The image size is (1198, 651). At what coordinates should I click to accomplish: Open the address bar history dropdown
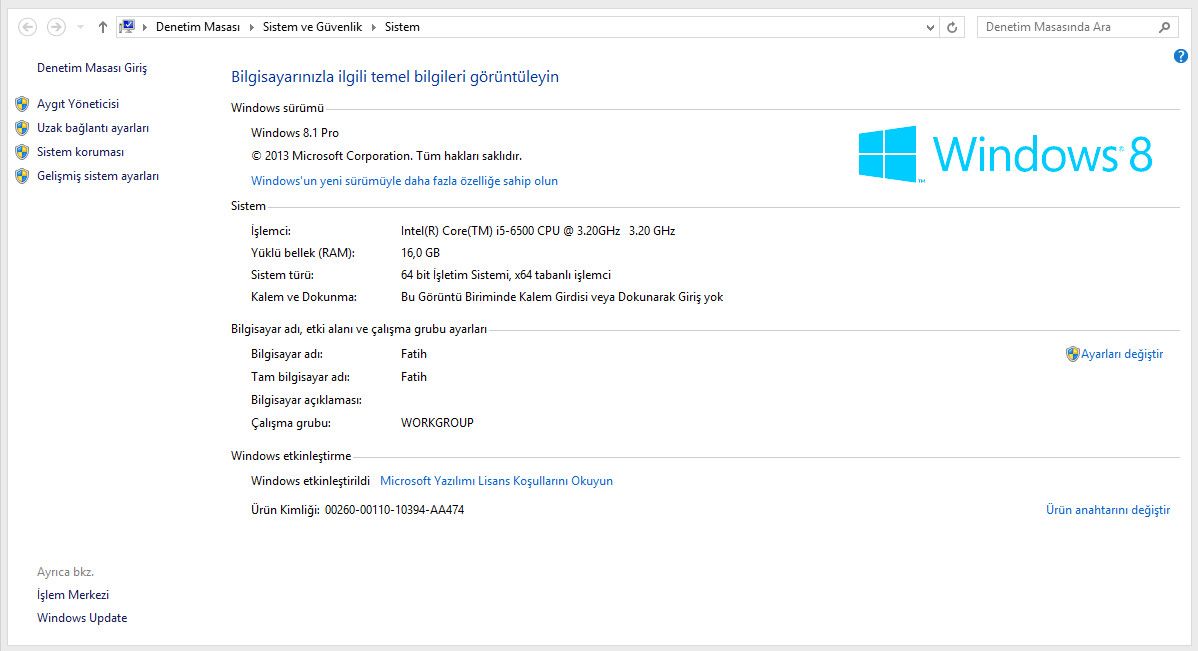930,28
